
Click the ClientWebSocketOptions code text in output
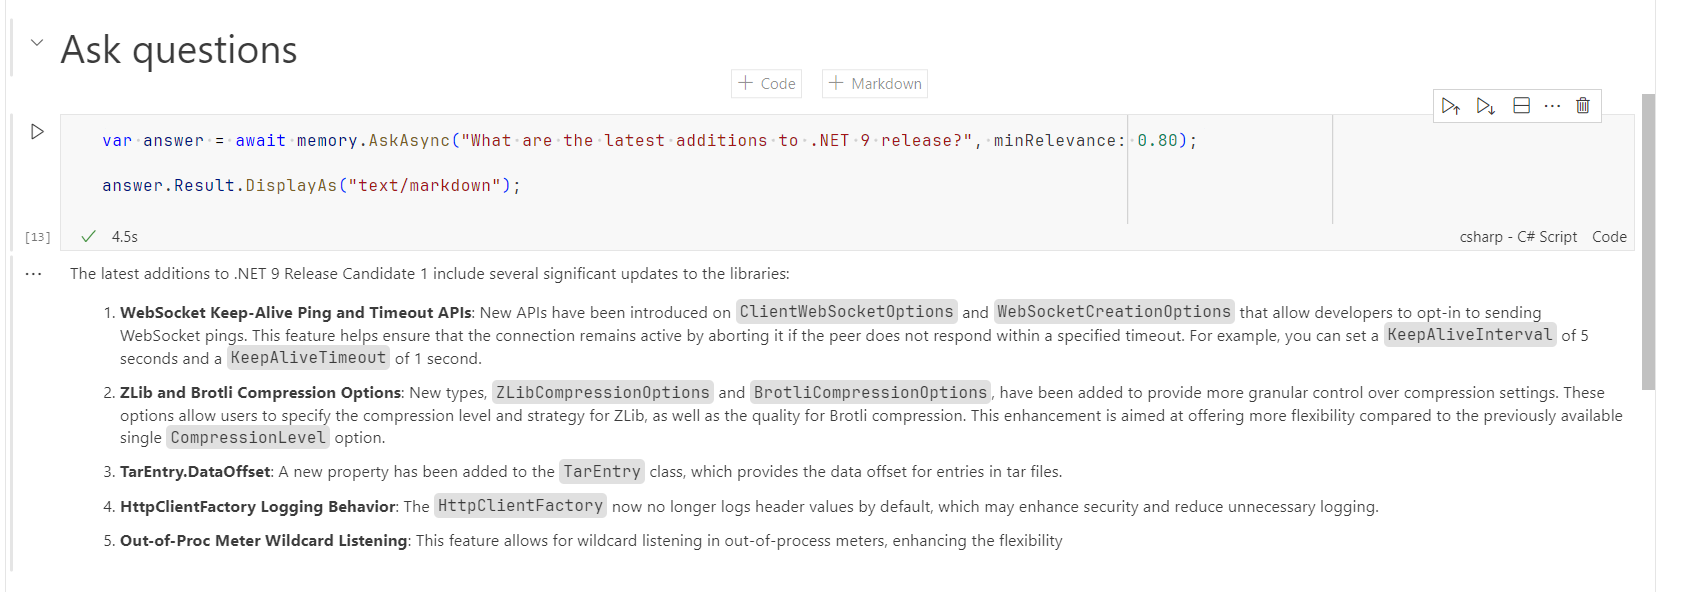[x=847, y=312]
